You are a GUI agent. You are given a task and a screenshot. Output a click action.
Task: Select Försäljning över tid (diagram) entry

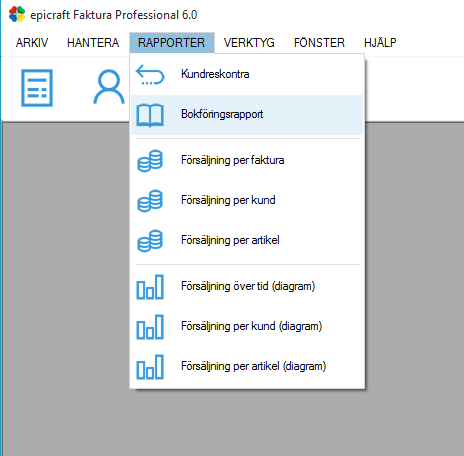pos(247,286)
